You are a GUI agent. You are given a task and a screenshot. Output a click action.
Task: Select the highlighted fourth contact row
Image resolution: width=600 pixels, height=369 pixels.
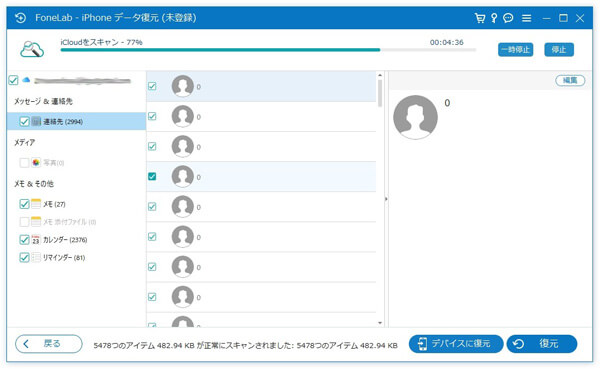coord(261,176)
